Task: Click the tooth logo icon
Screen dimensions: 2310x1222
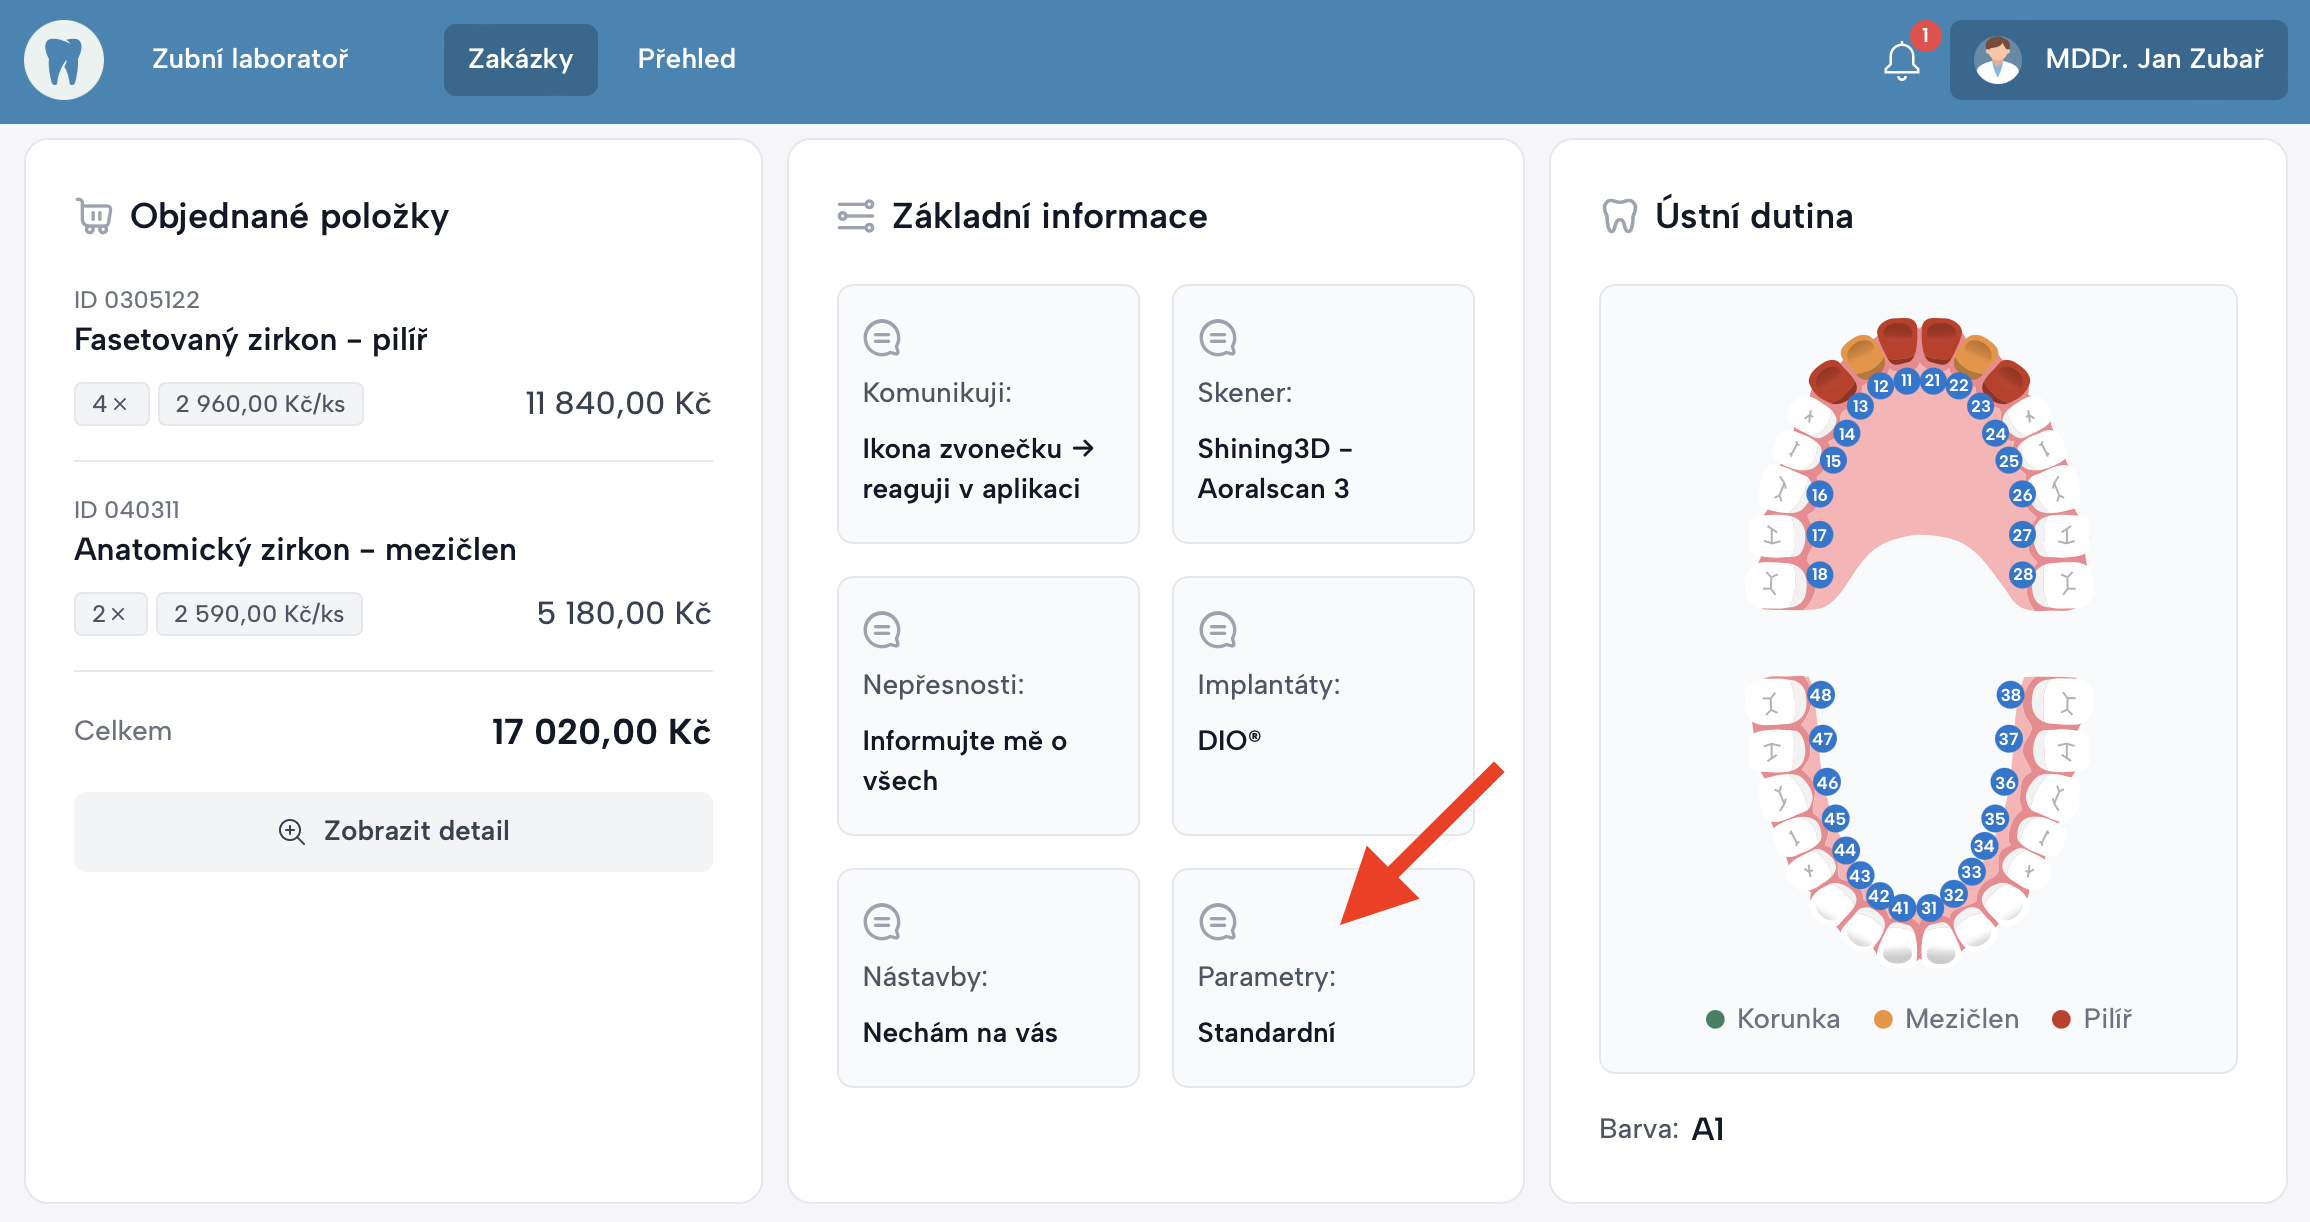Action: pyautogui.click(x=64, y=60)
